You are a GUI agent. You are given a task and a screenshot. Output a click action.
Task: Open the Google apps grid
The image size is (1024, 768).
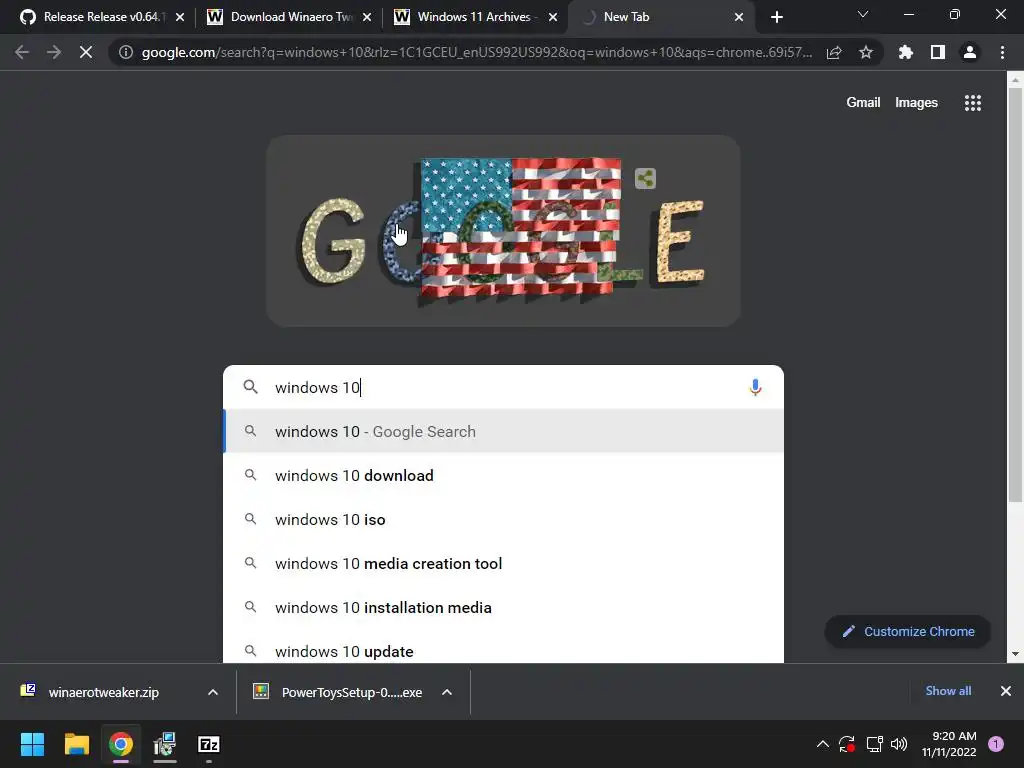coord(973,103)
